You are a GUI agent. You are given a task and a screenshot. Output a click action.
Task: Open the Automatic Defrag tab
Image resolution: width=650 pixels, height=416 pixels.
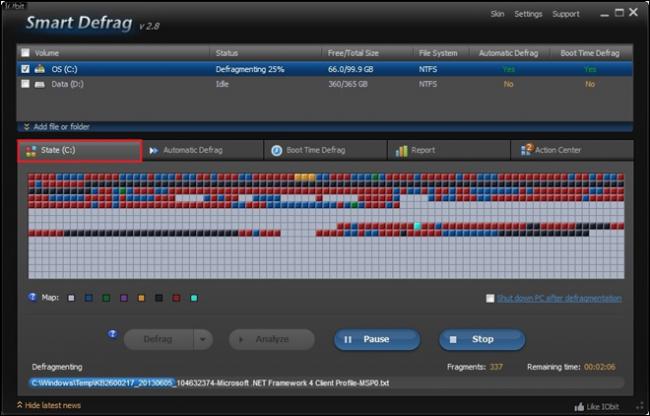click(202, 150)
